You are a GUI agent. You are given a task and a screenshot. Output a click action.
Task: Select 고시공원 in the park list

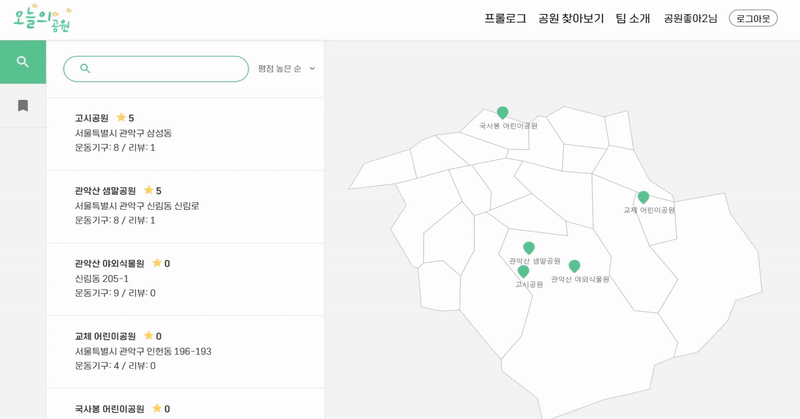pos(185,134)
